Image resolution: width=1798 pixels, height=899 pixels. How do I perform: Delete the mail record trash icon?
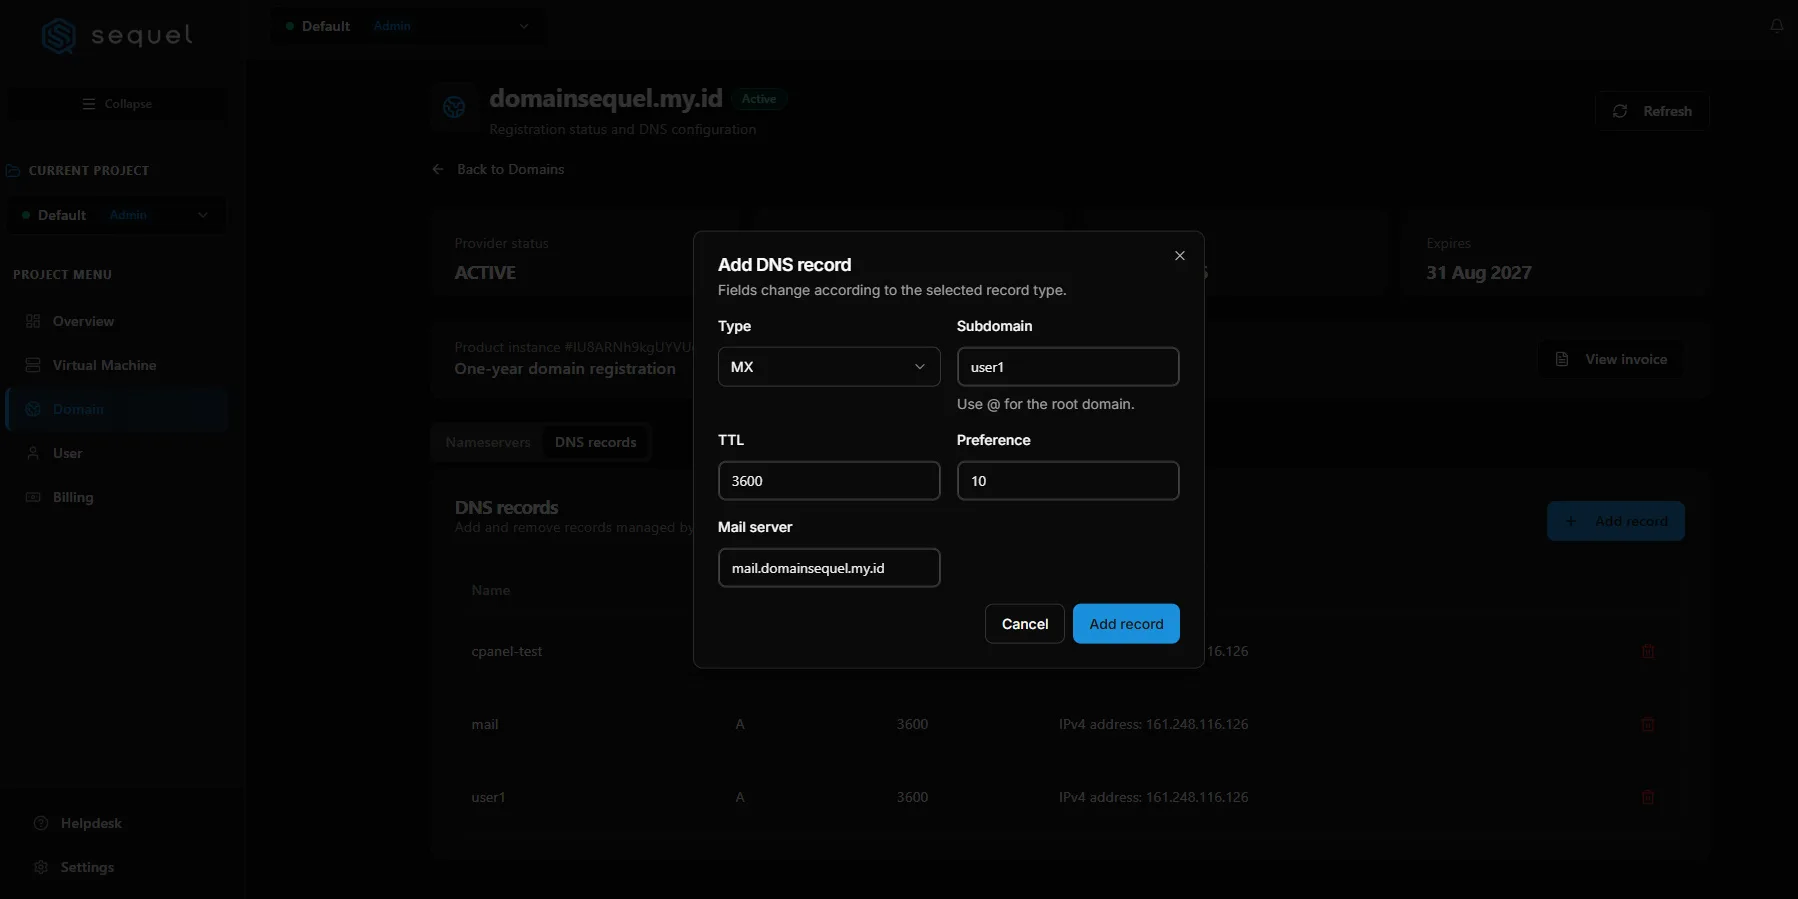tap(1648, 725)
